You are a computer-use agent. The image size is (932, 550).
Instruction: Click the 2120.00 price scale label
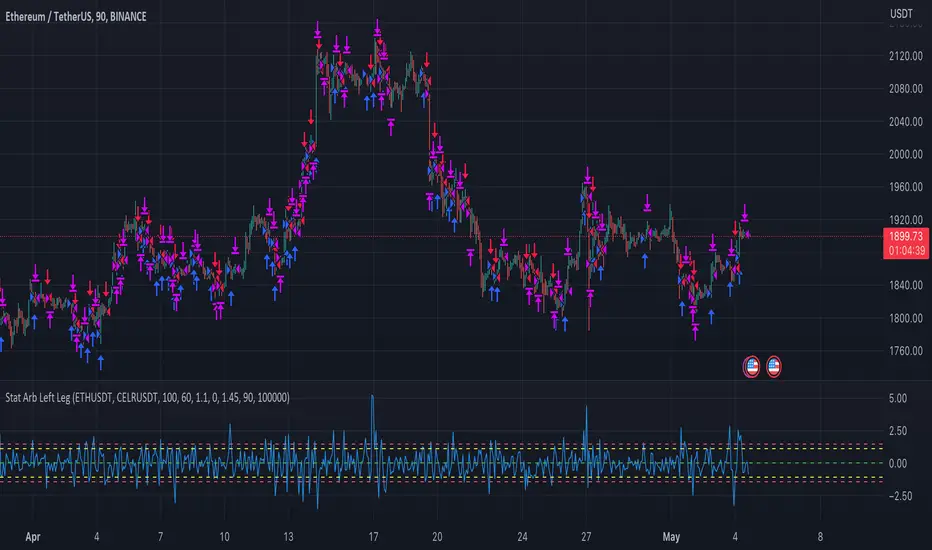pyautogui.click(x=906, y=56)
